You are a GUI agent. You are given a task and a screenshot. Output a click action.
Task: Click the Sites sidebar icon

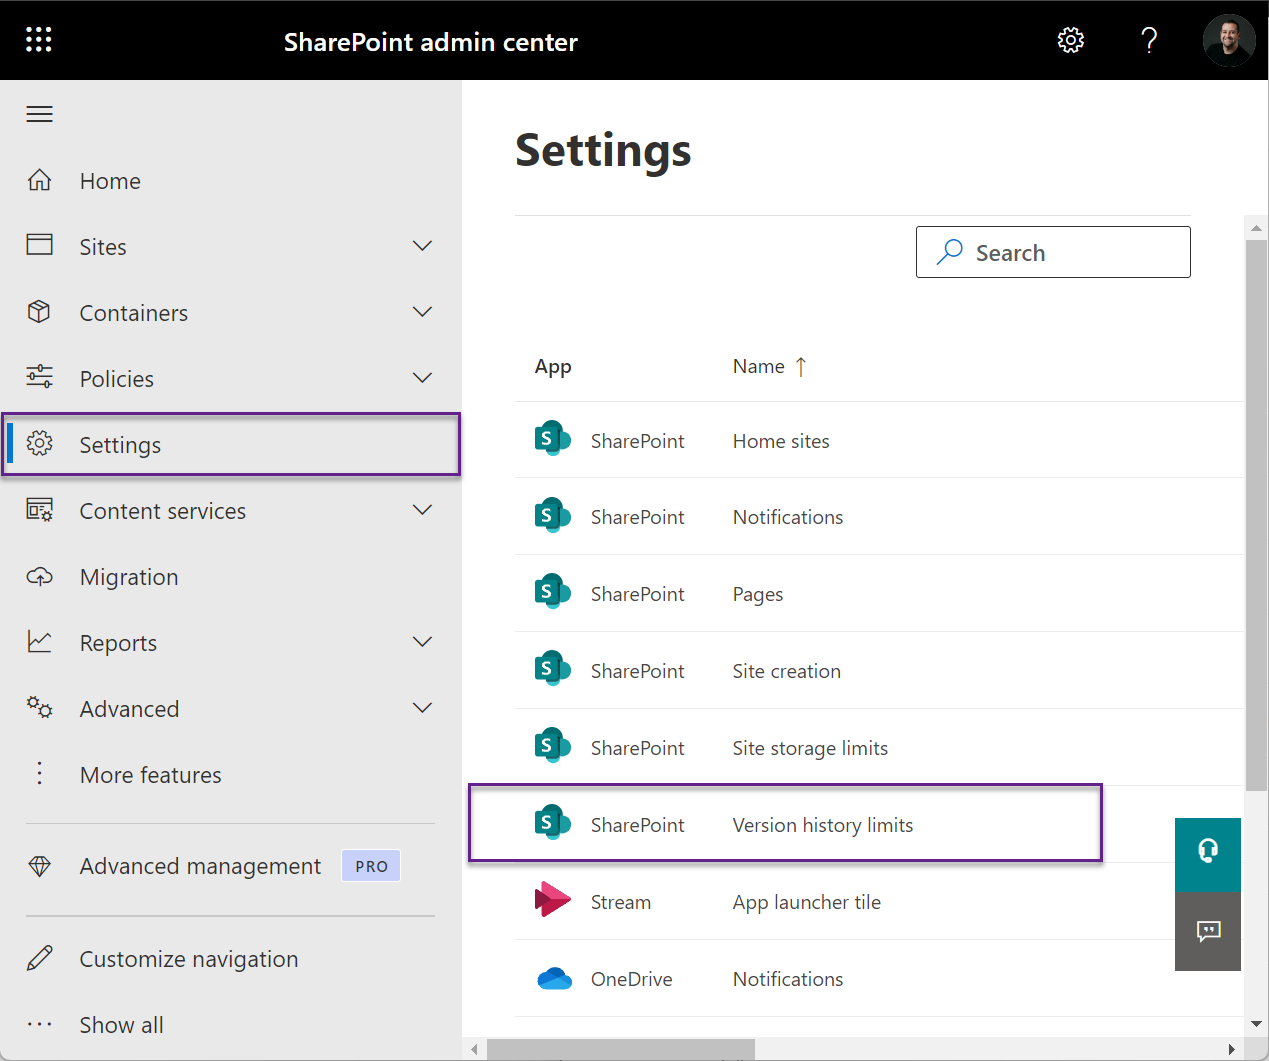(39, 246)
